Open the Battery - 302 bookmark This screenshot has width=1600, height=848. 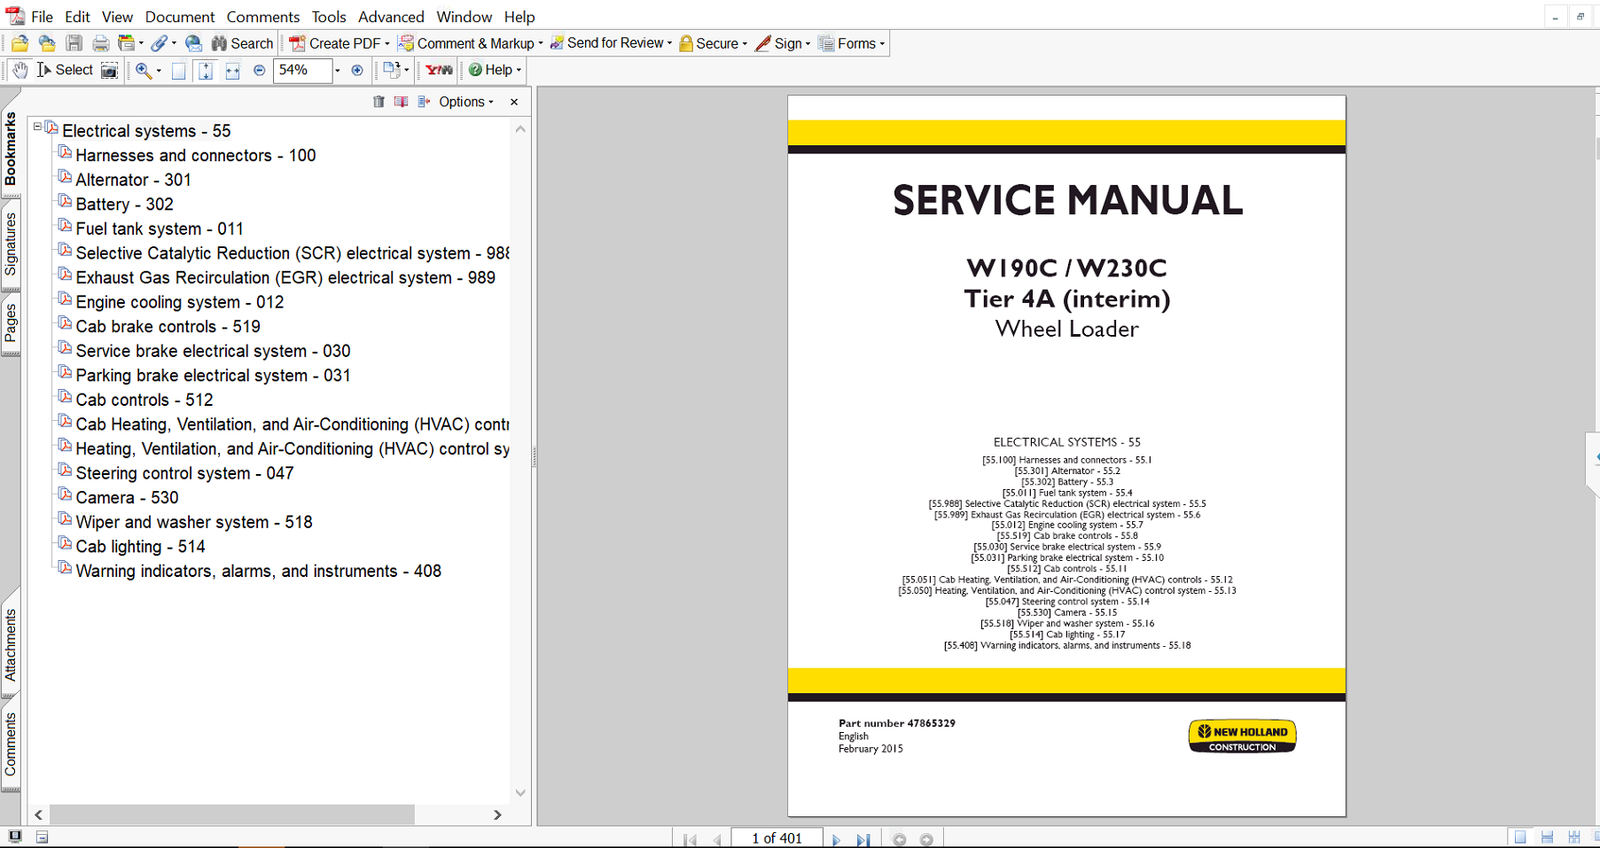tap(124, 204)
